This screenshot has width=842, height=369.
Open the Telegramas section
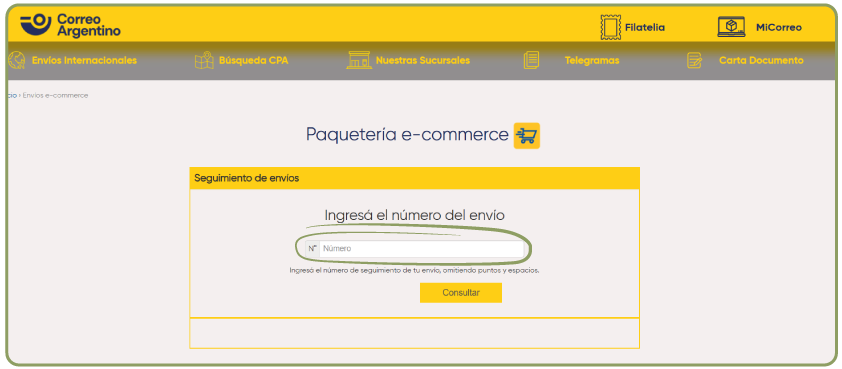pos(592,60)
